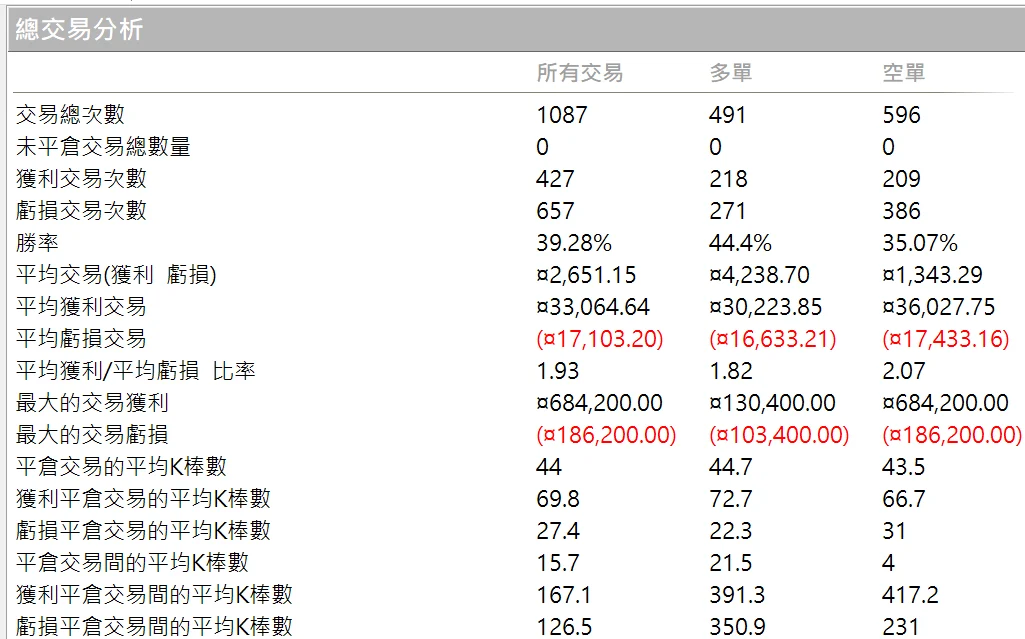Image resolution: width=1025 pixels, height=639 pixels.
Task: Select winning trades value 427
Action: [555, 179]
